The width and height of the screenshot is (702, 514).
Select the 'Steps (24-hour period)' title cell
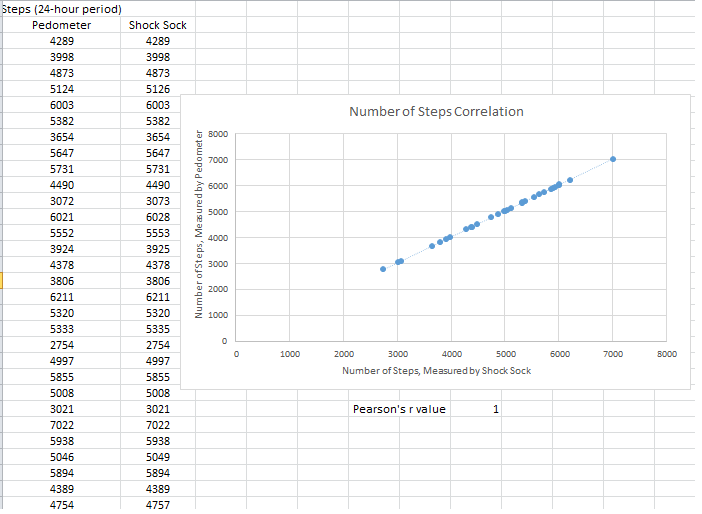point(62,9)
